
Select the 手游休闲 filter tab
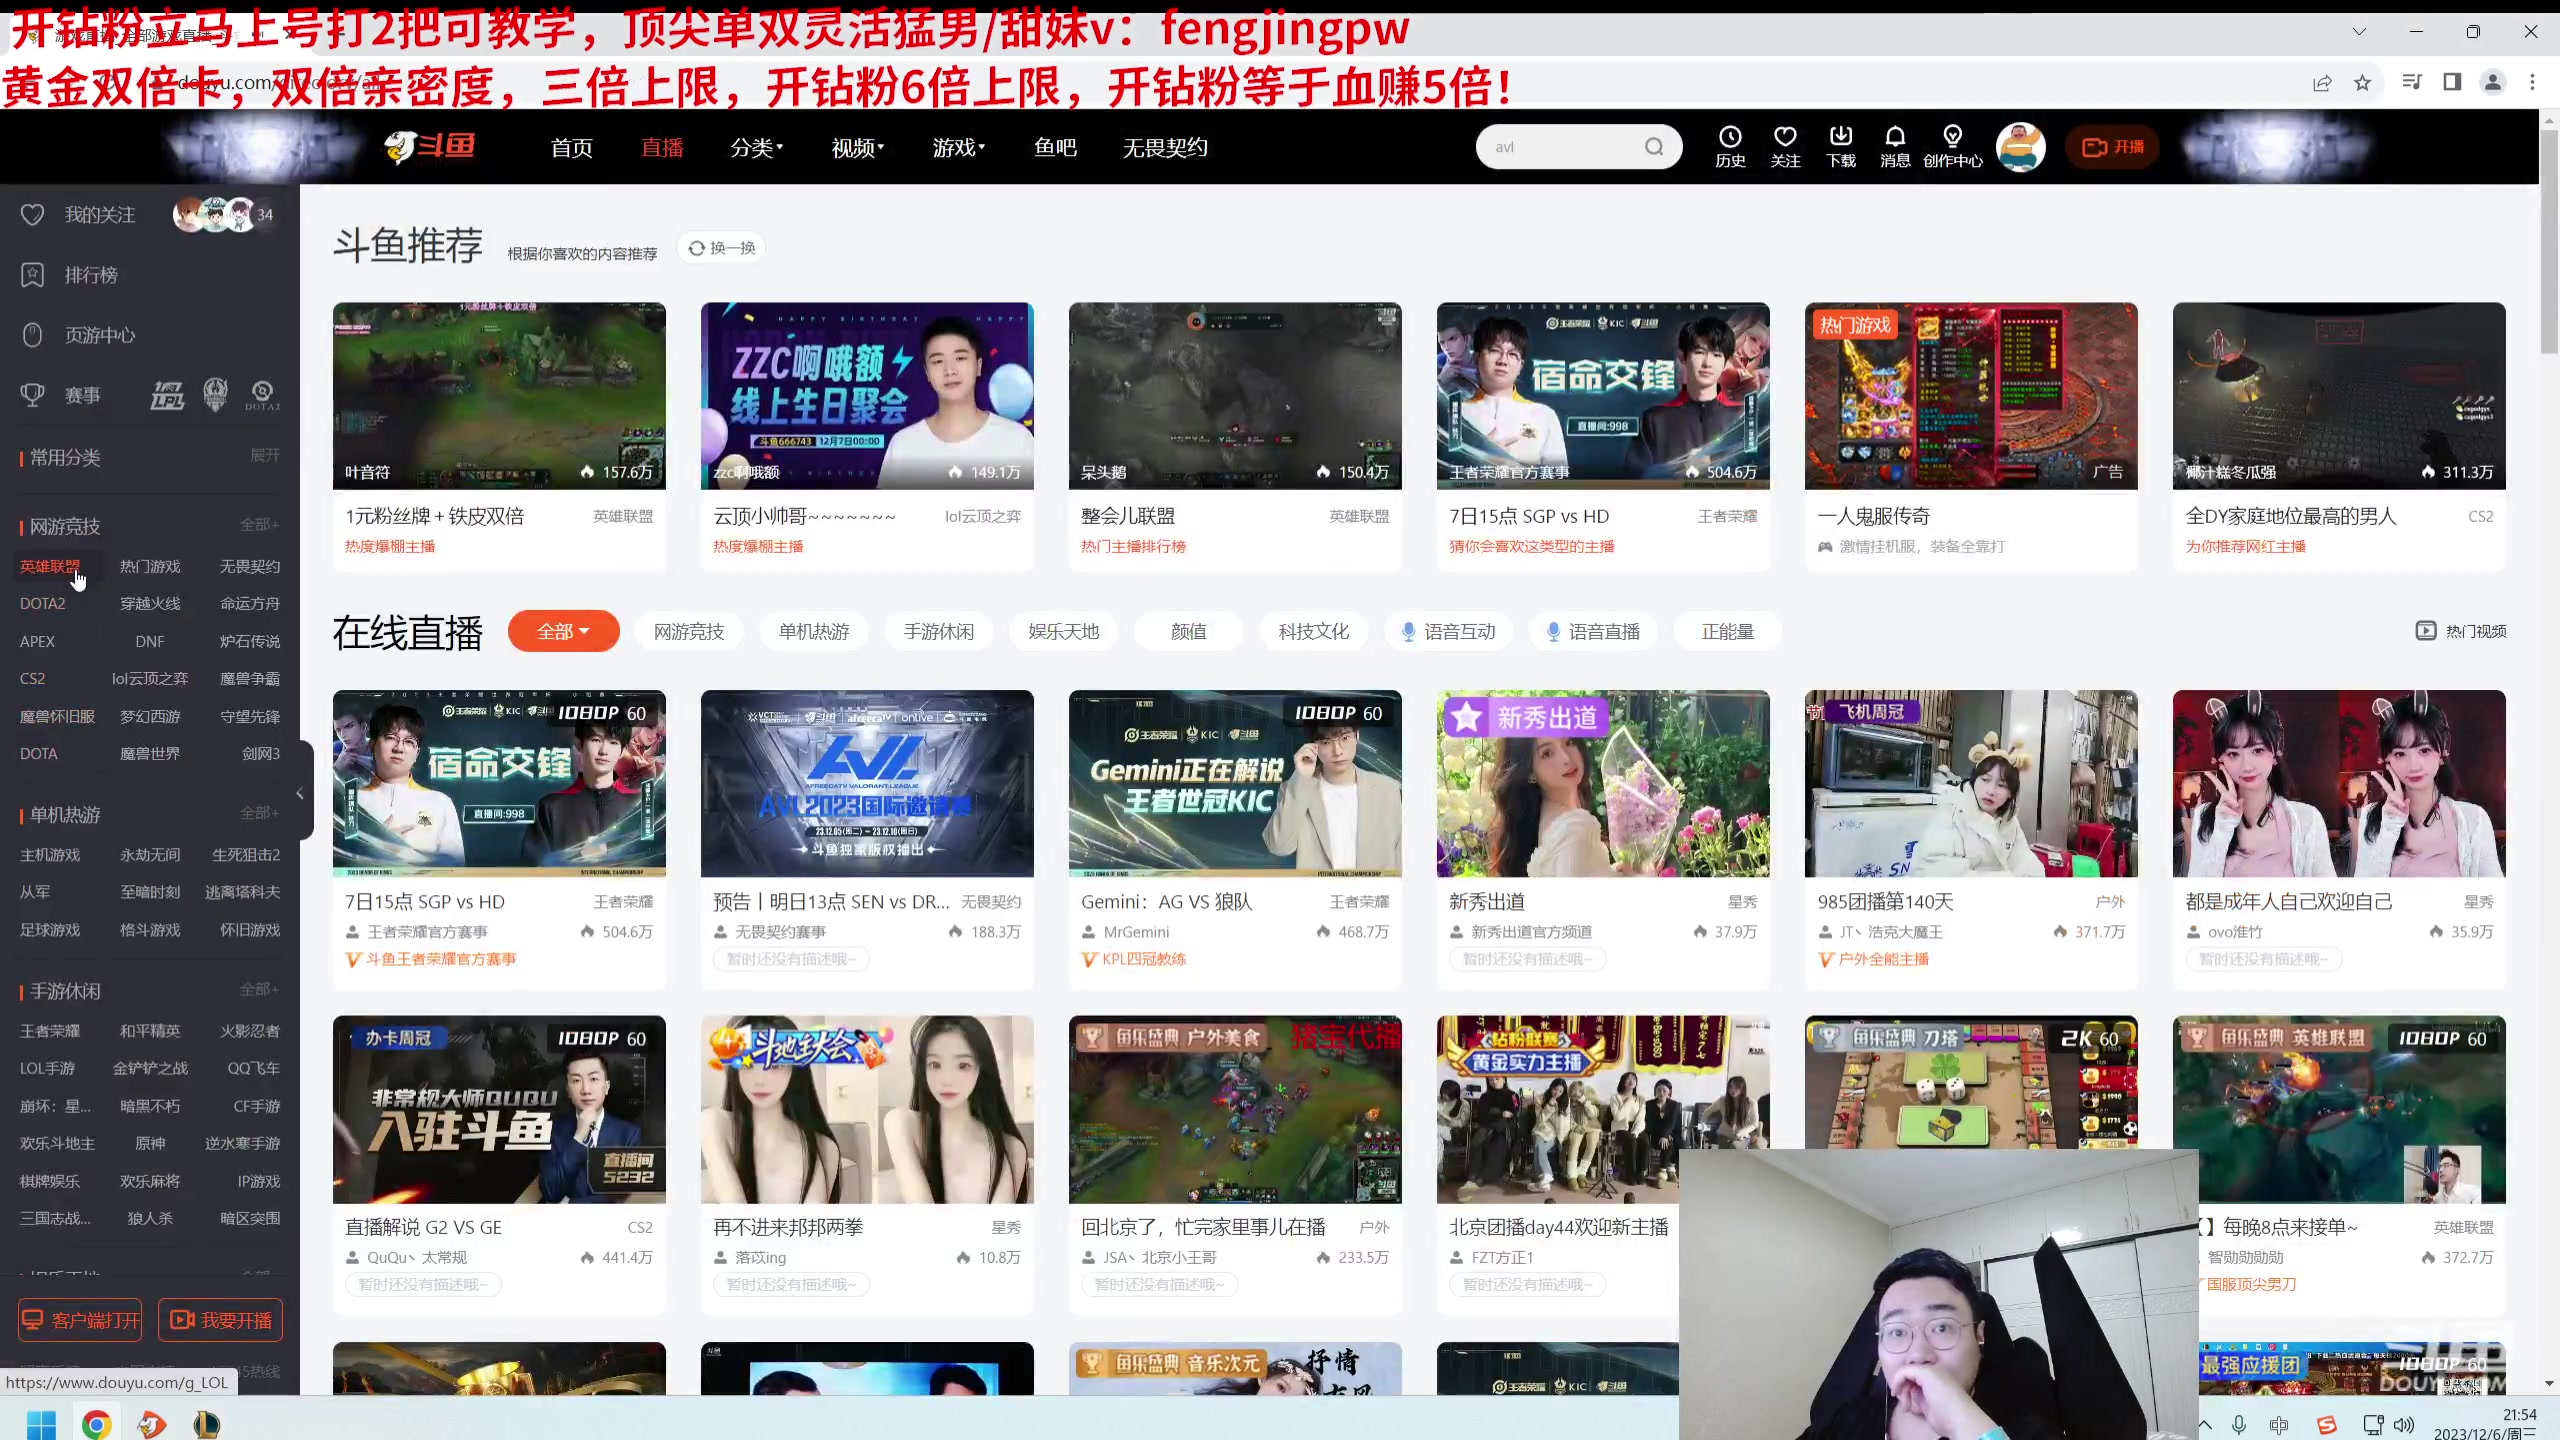[x=939, y=631]
